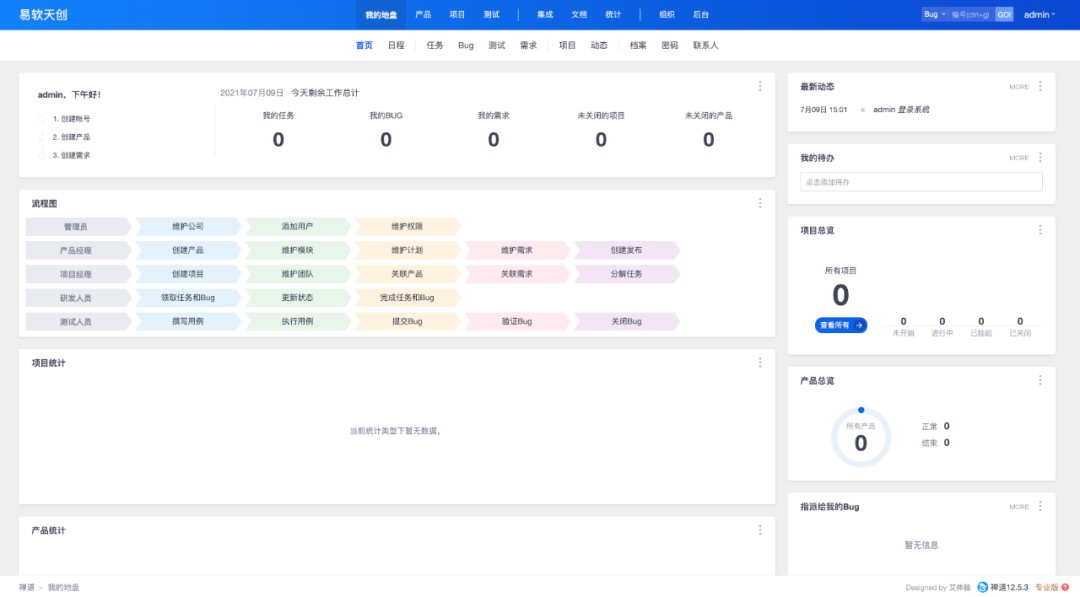Open the 项目统计 panel three-dot menu
This screenshot has width=1080, height=597.
pos(760,363)
